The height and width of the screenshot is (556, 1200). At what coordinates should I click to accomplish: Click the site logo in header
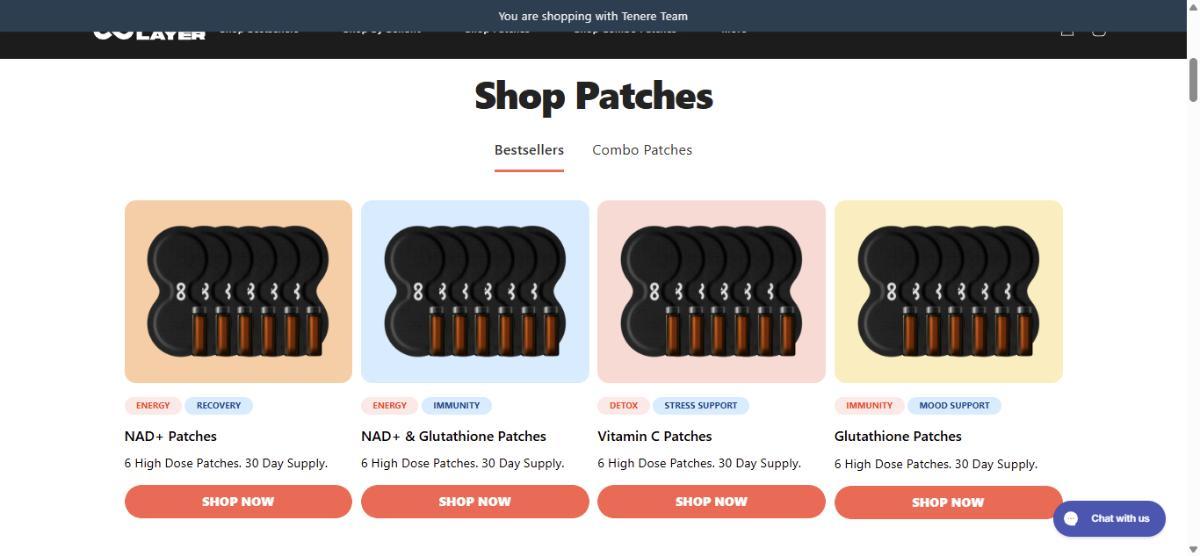(149, 34)
